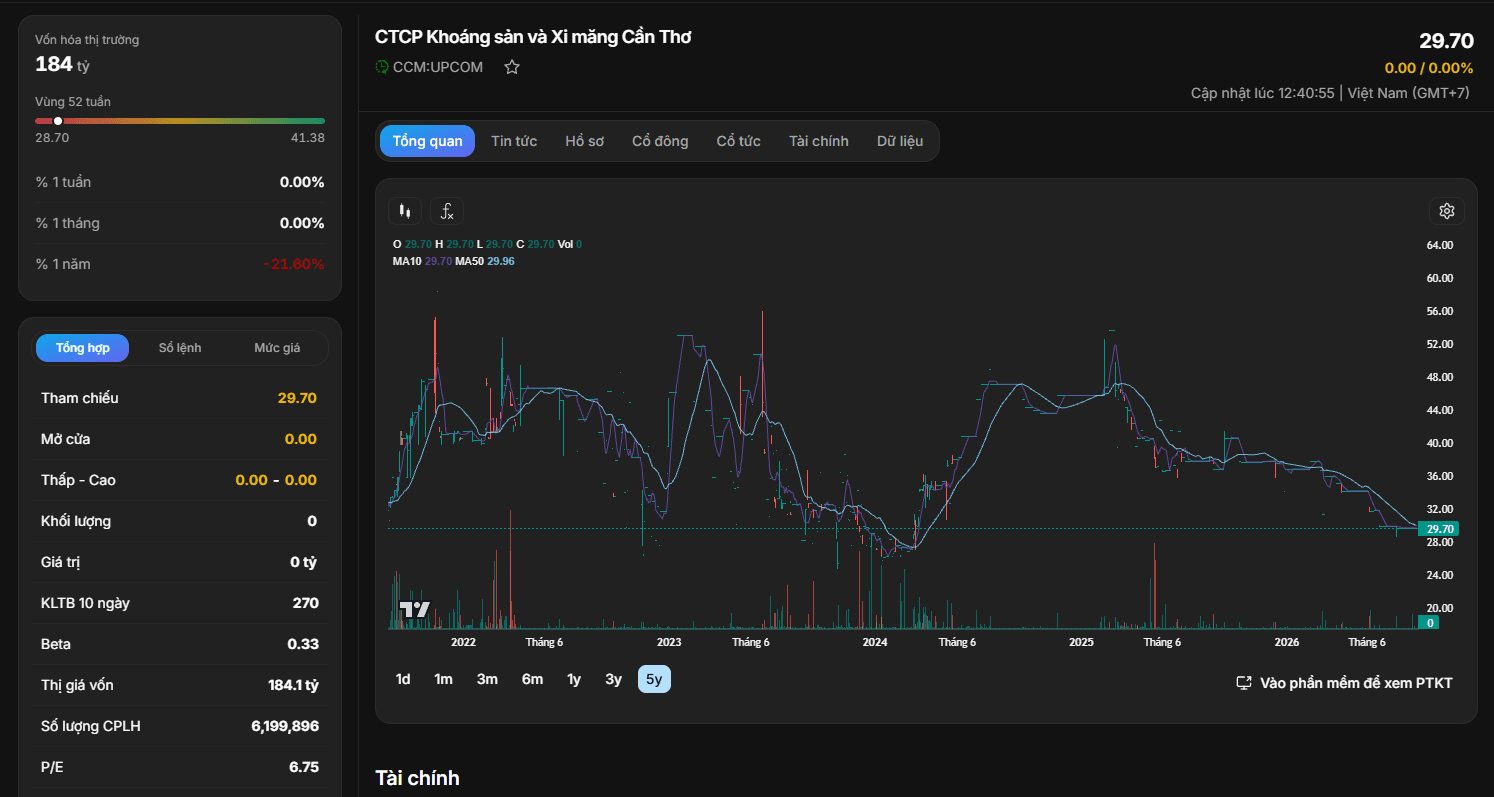This screenshot has height=797, width=1494.
Task: Click the Số lượng CPLH value 6,199,896
Action: pyautogui.click(x=285, y=726)
